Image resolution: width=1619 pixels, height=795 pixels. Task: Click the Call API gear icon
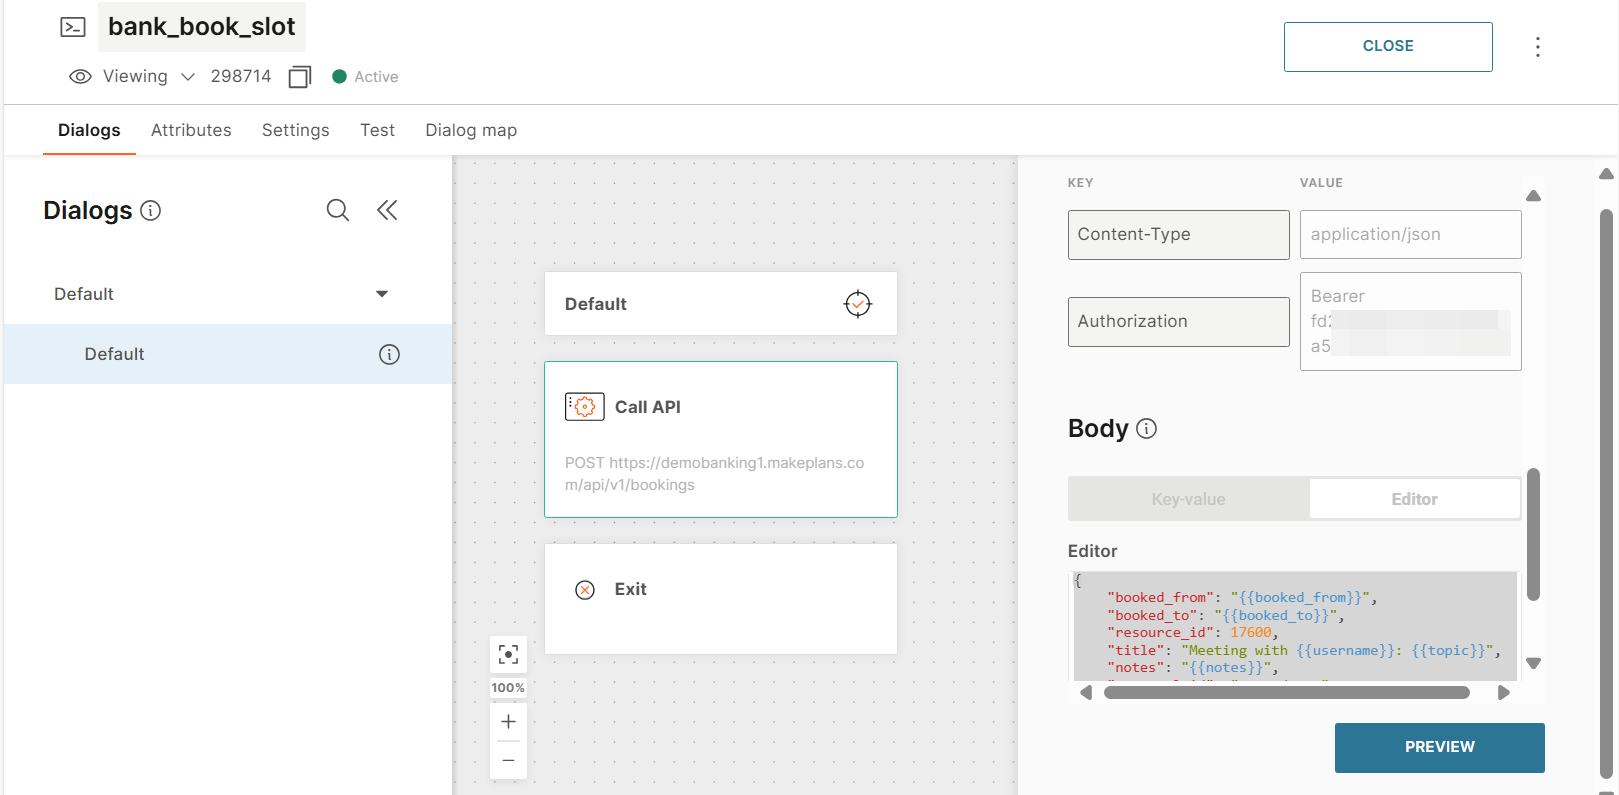click(585, 407)
